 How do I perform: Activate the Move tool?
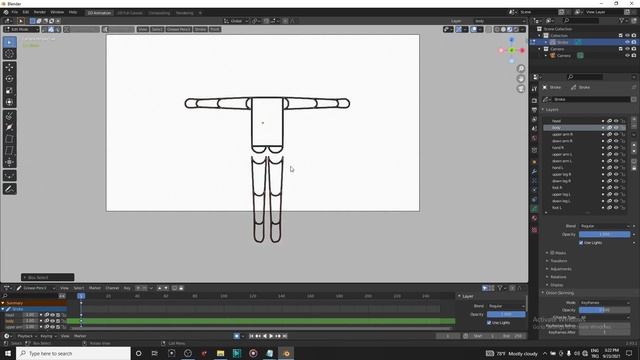click(10, 67)
